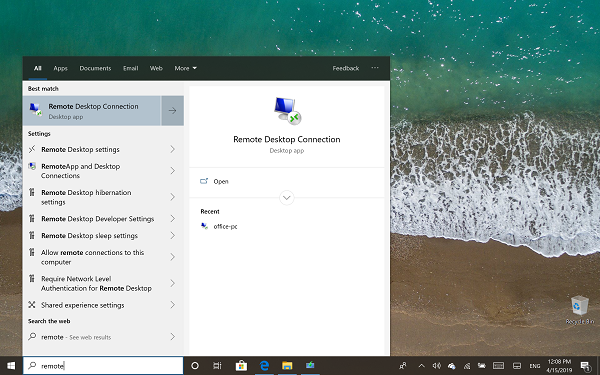Open the OneDrive cloud tray icon
The width and height of the screenshot is (600, 375).
tap(452, 366)
